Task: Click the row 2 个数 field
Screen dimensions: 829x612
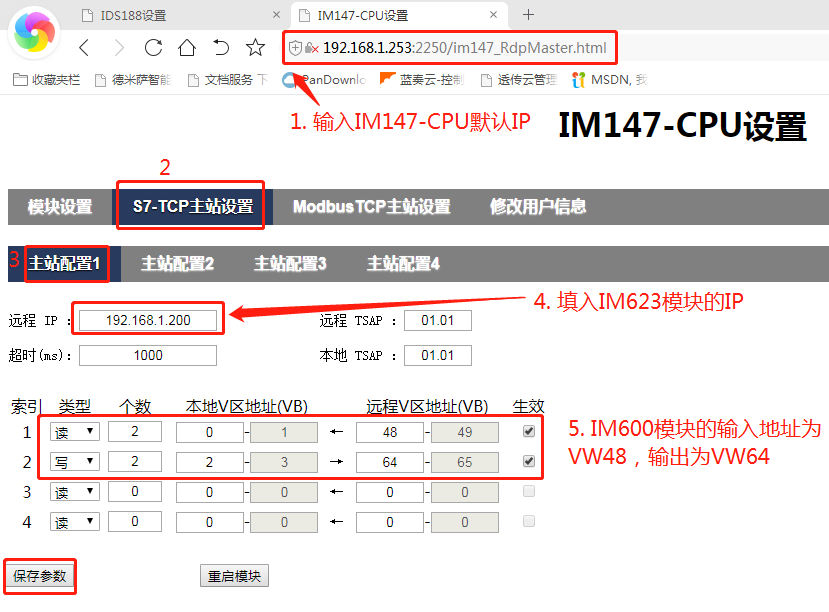Action: pyautogui.click(x=135, y=462)
